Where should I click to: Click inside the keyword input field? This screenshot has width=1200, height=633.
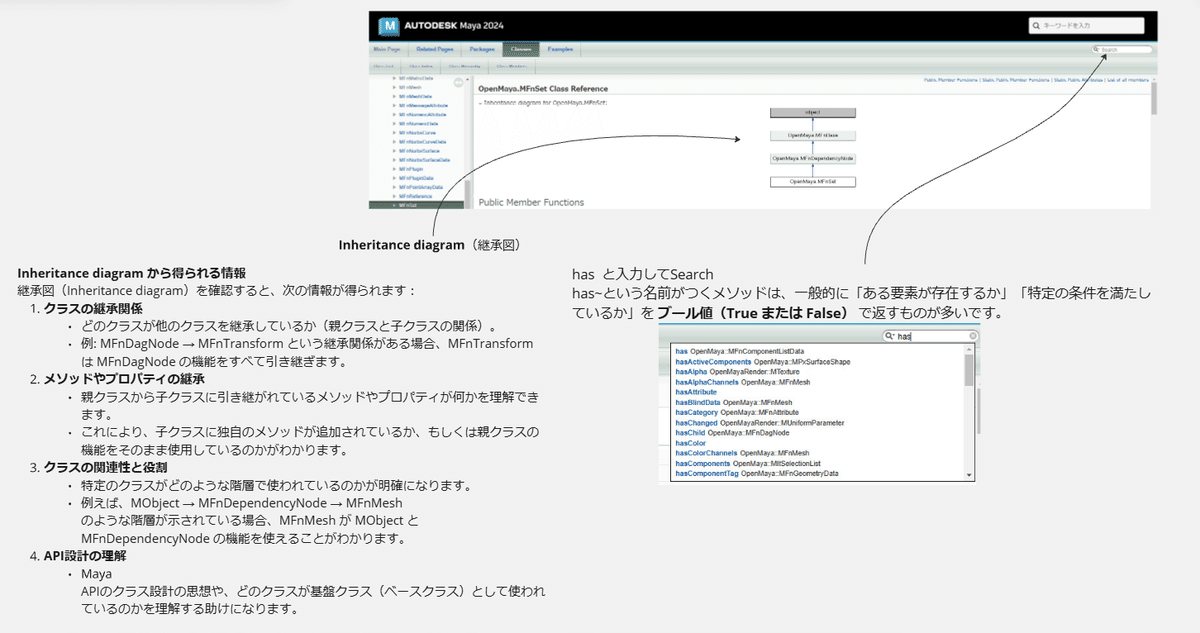tap(1090, 25)
